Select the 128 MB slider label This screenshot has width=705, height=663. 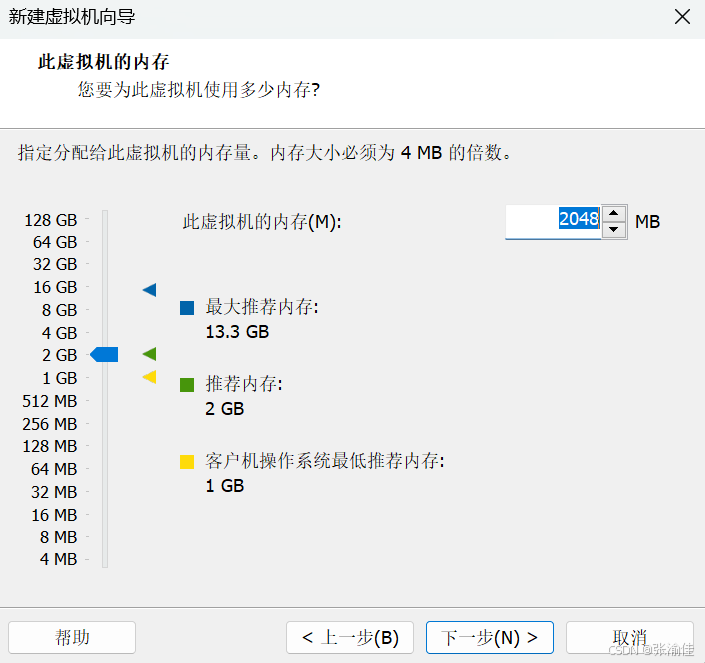point(50,446)
